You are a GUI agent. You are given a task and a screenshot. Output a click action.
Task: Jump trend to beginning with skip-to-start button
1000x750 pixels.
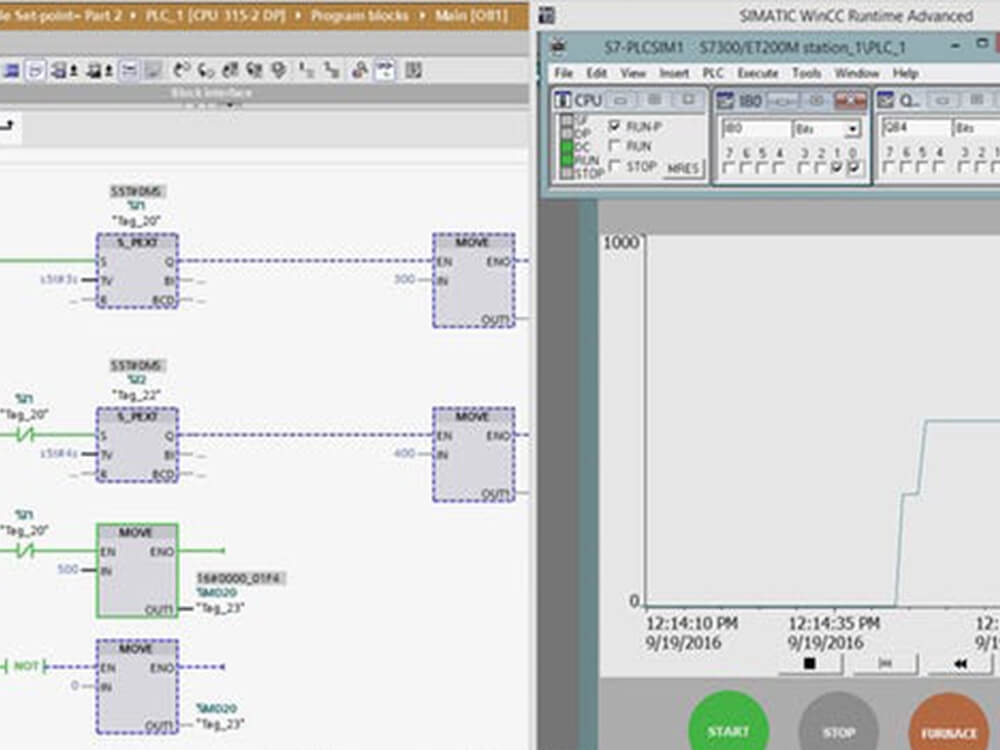[x=885, y=663]
